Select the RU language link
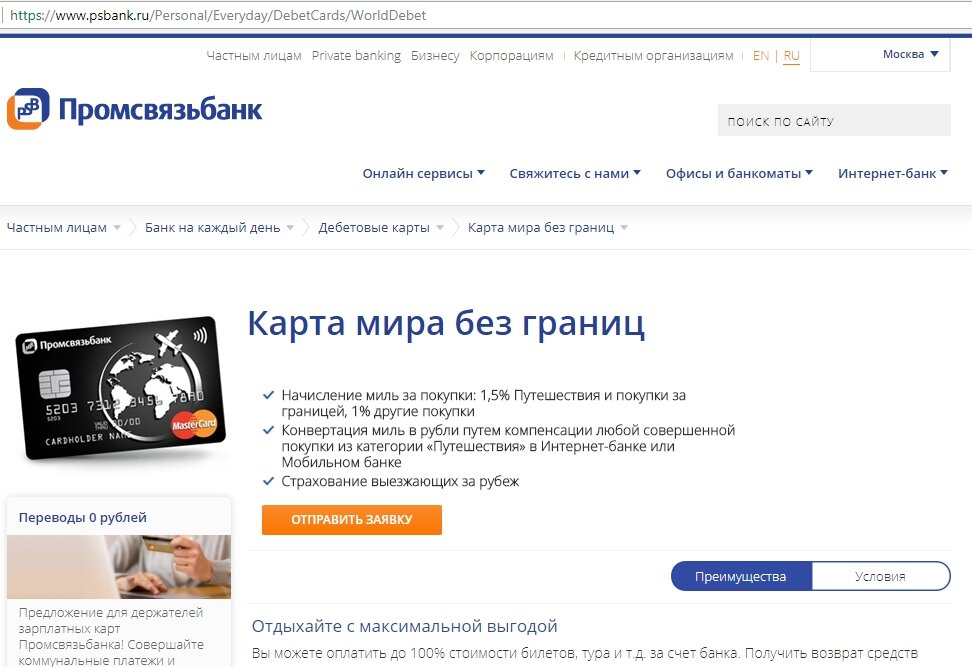The height and width of the screenshot is (667, 972). [x=792, y=56]
